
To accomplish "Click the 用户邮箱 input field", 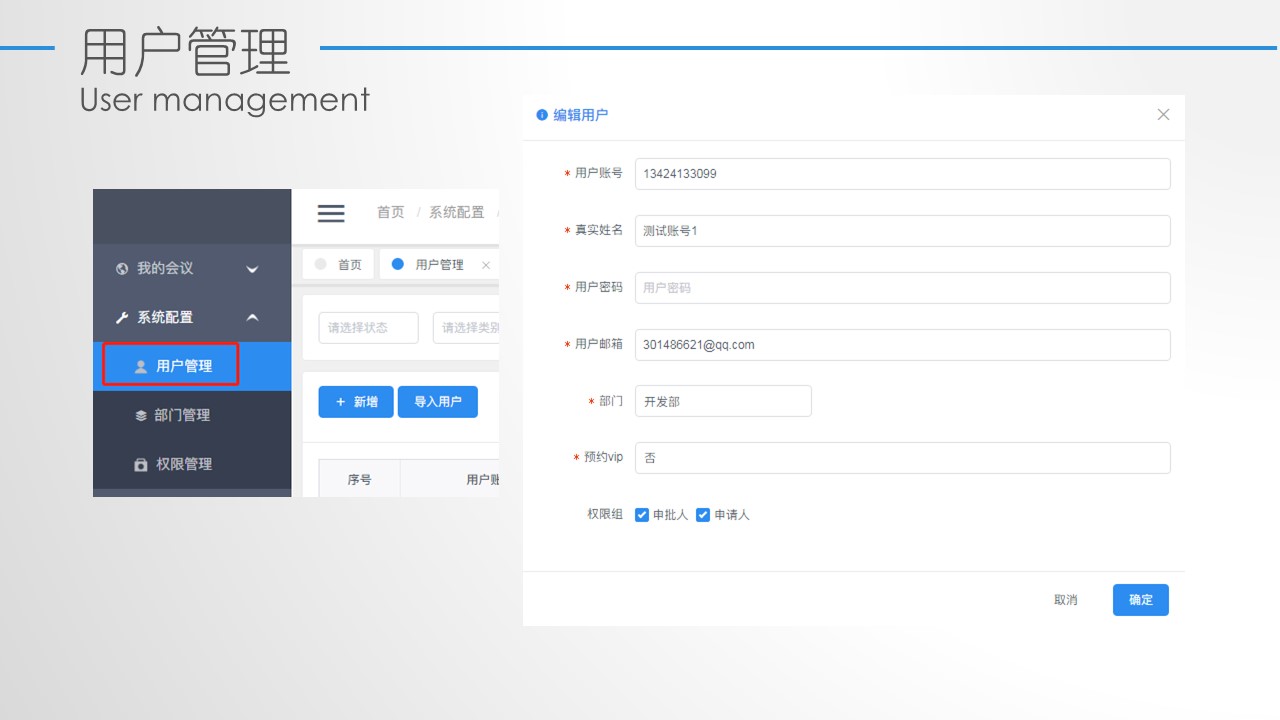I will click(x=902, y=345).
